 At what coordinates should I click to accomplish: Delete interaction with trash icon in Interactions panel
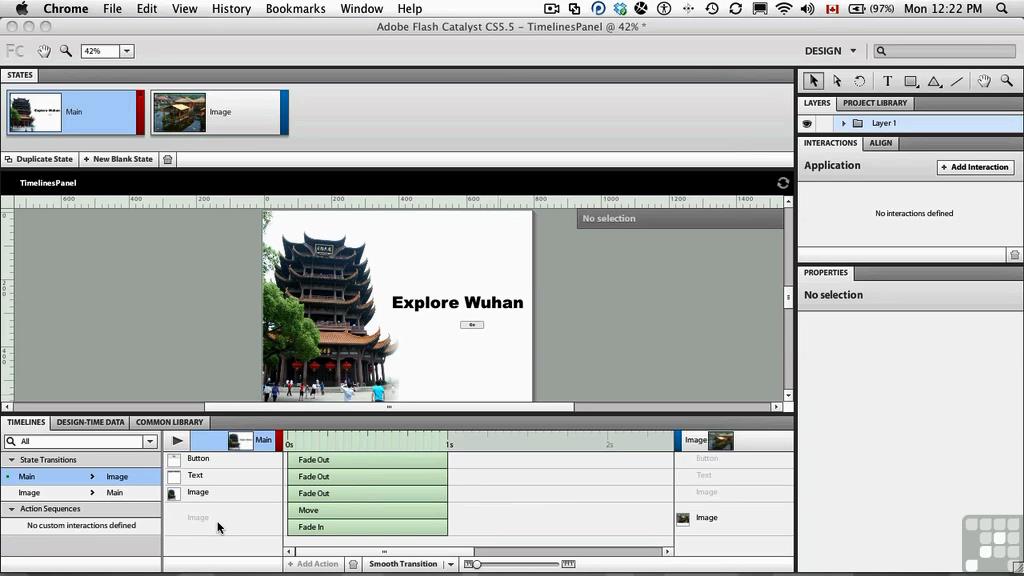[x=1014, y=255]
